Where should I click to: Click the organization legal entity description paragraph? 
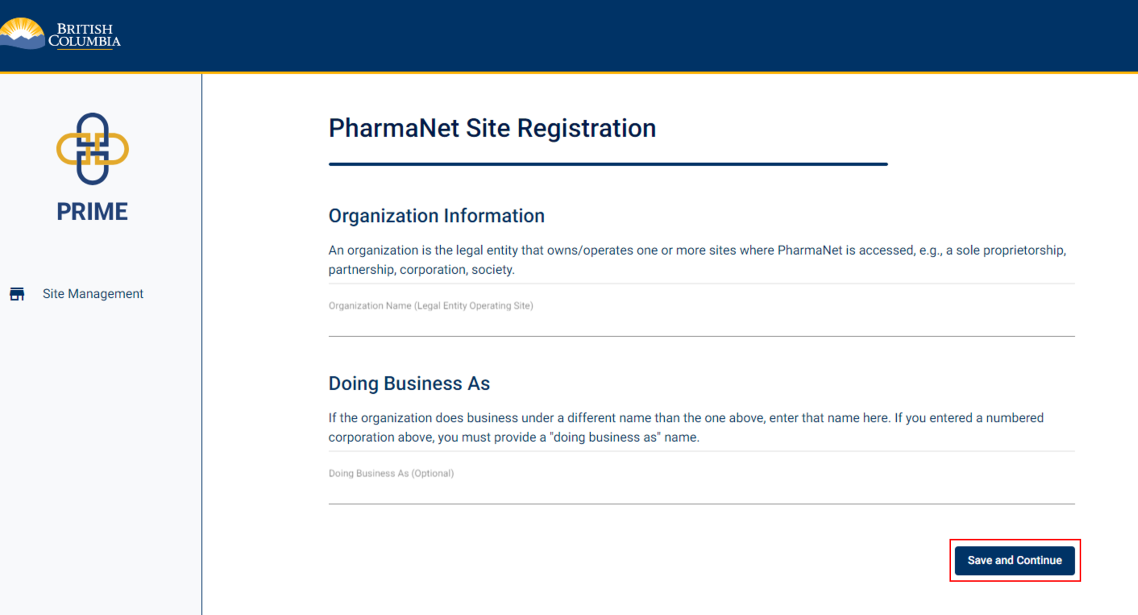(x=696, y=260)
